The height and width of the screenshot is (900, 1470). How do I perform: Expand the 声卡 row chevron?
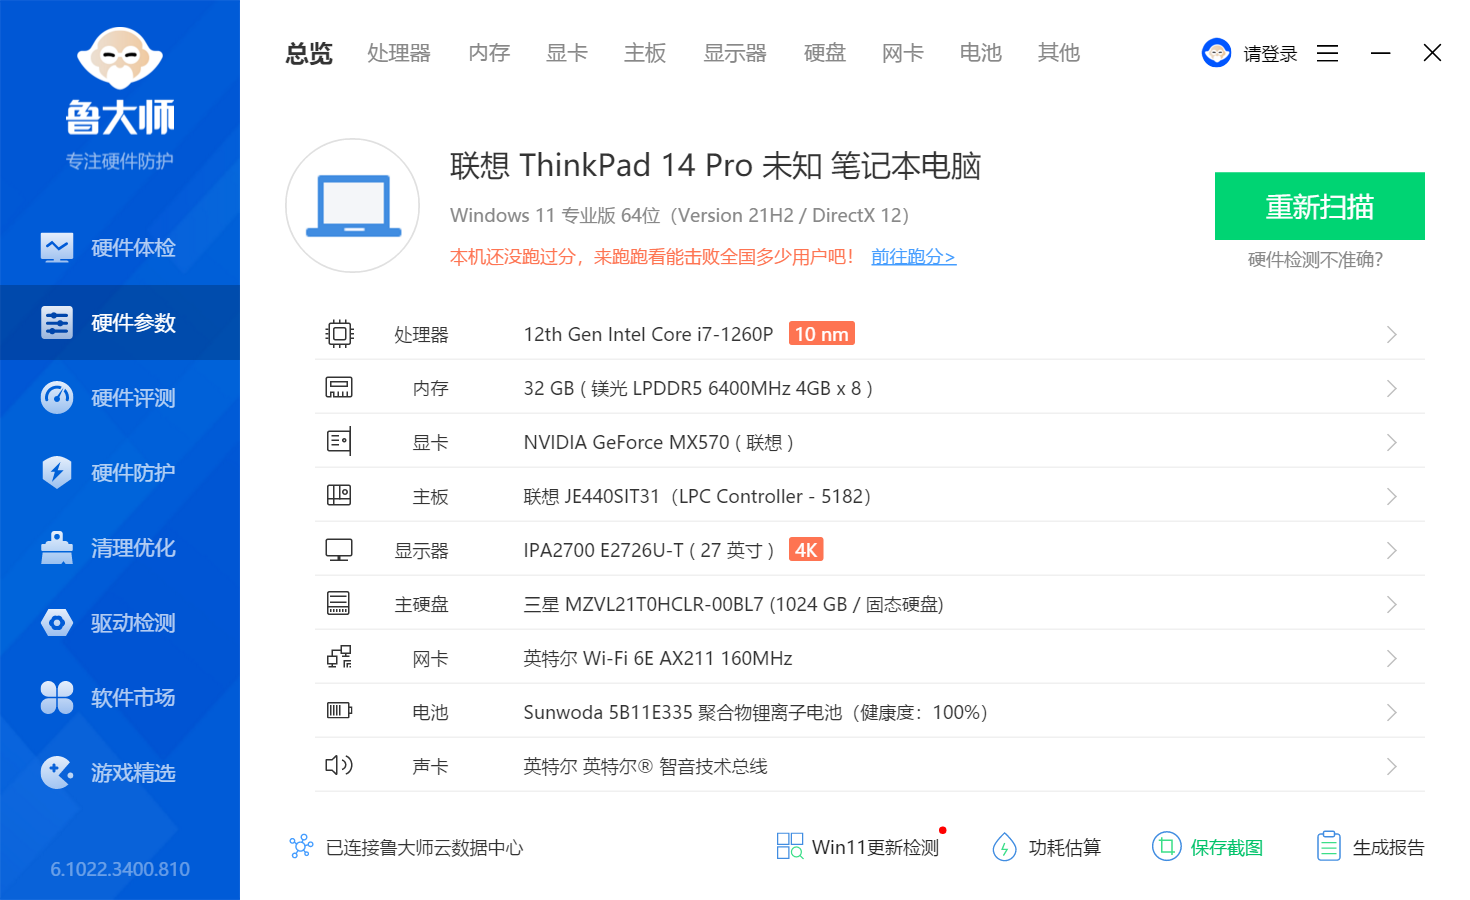coord(1391,766)
